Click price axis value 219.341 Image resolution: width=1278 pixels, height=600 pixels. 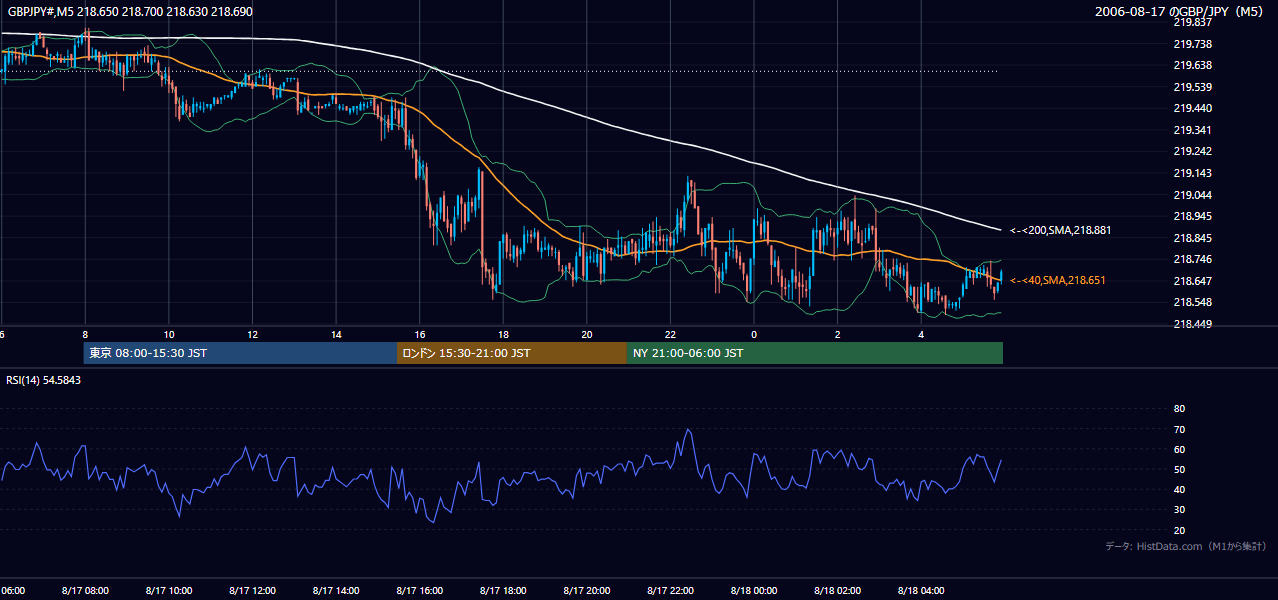click(1192, 130)
